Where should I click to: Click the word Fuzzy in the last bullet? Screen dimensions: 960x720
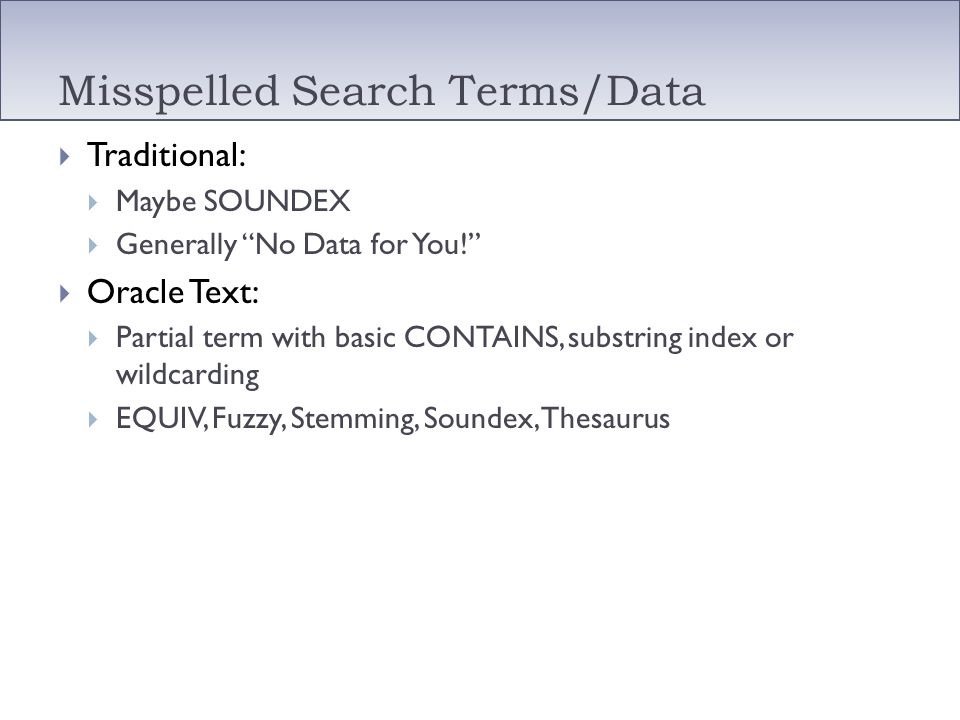[247, 419]
